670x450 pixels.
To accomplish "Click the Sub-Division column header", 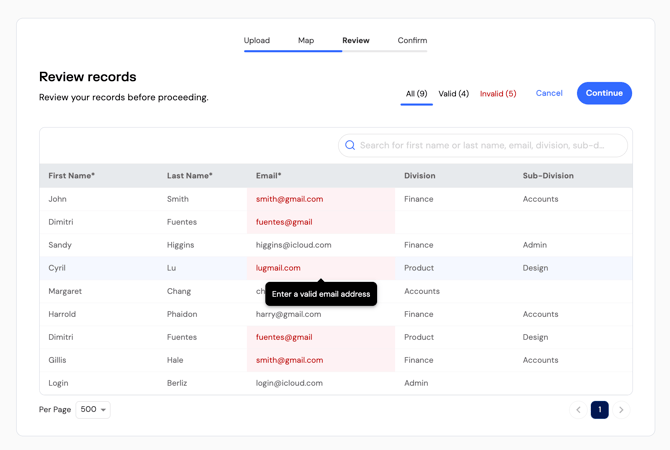I will 548,176.
